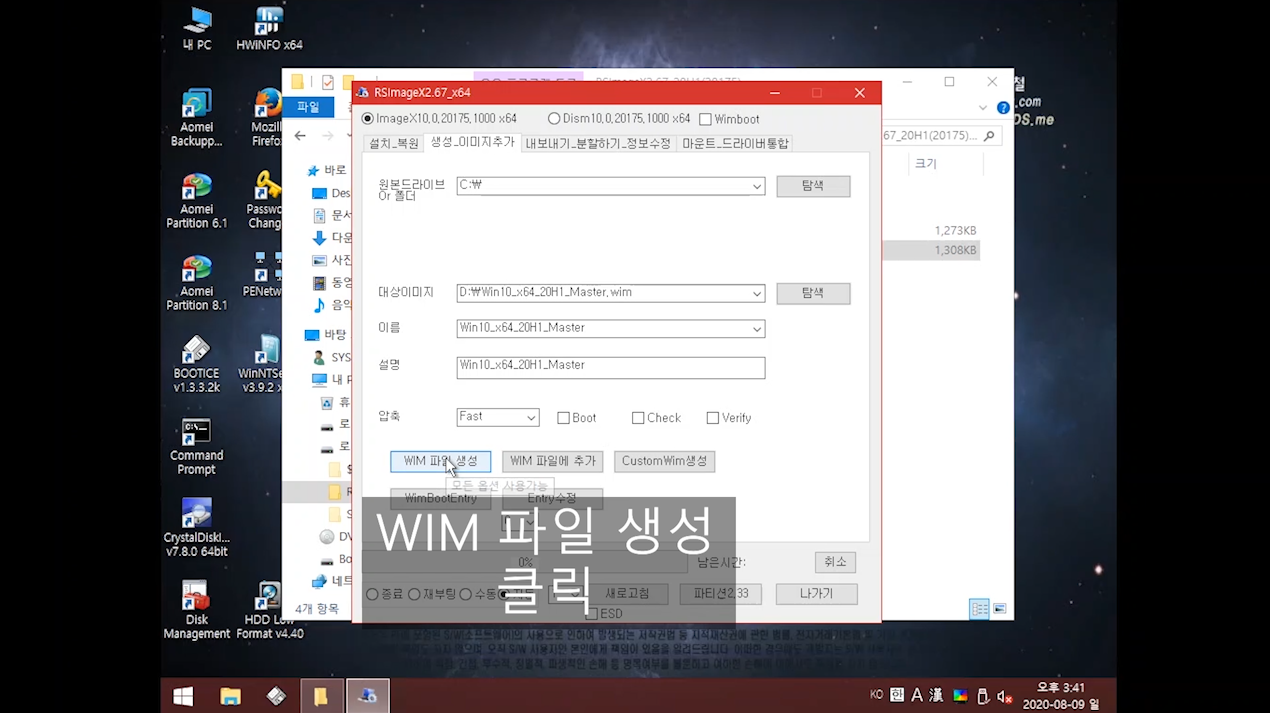This screenshot has width=1270, height=713.
Task: Click the 새로고침 button
Action: pos(627,594)
